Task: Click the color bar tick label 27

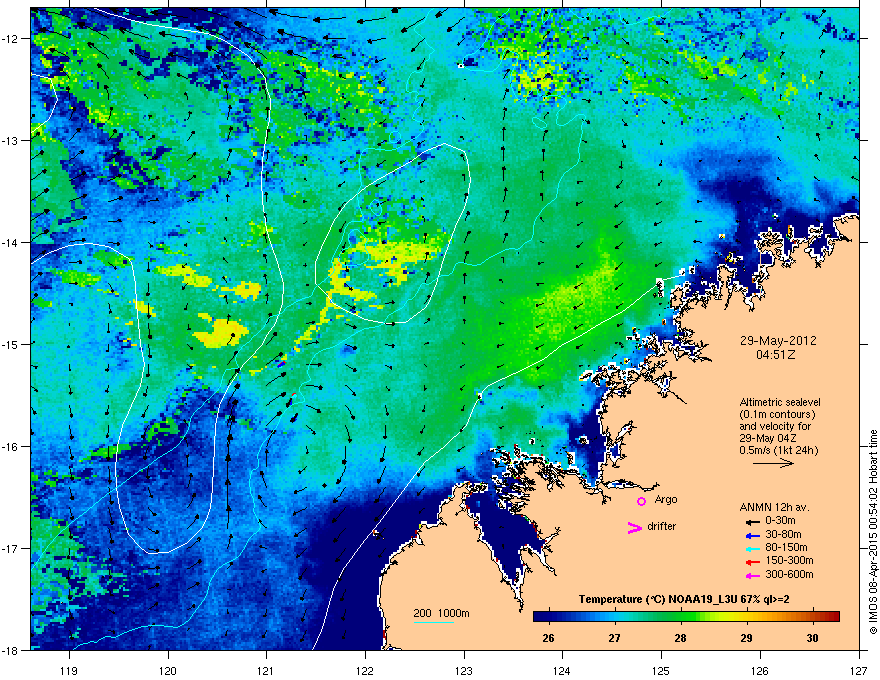Action: (615, 638)
